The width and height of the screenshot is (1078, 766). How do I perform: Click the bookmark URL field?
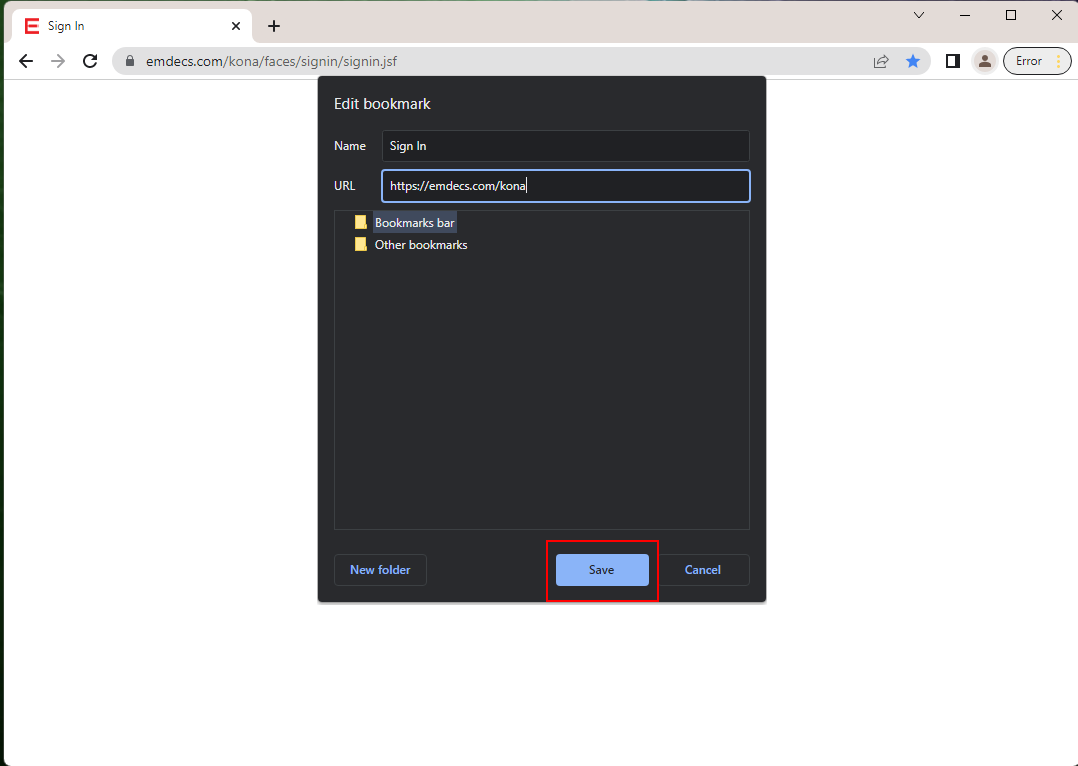click(565, 186)
